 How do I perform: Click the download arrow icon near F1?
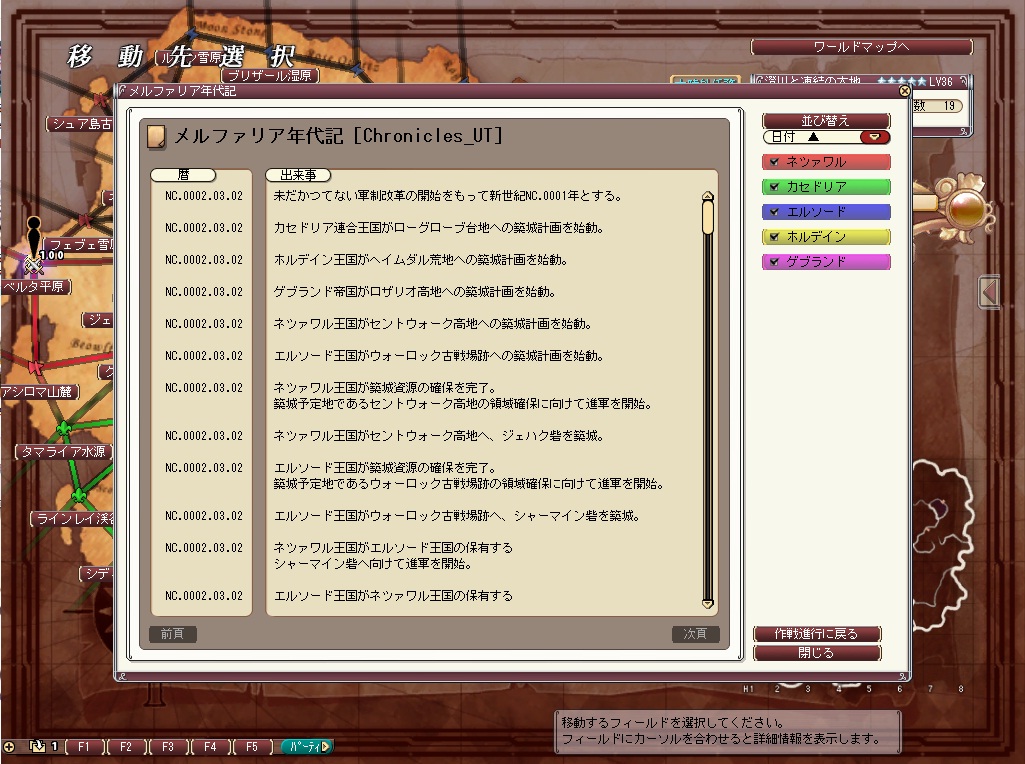point(37,746)
